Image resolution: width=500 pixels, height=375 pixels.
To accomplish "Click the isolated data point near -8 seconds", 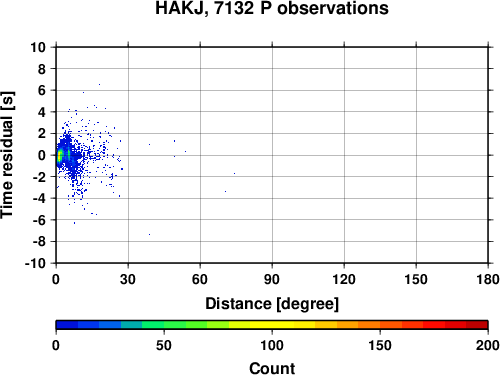I will tap(149, 234).
